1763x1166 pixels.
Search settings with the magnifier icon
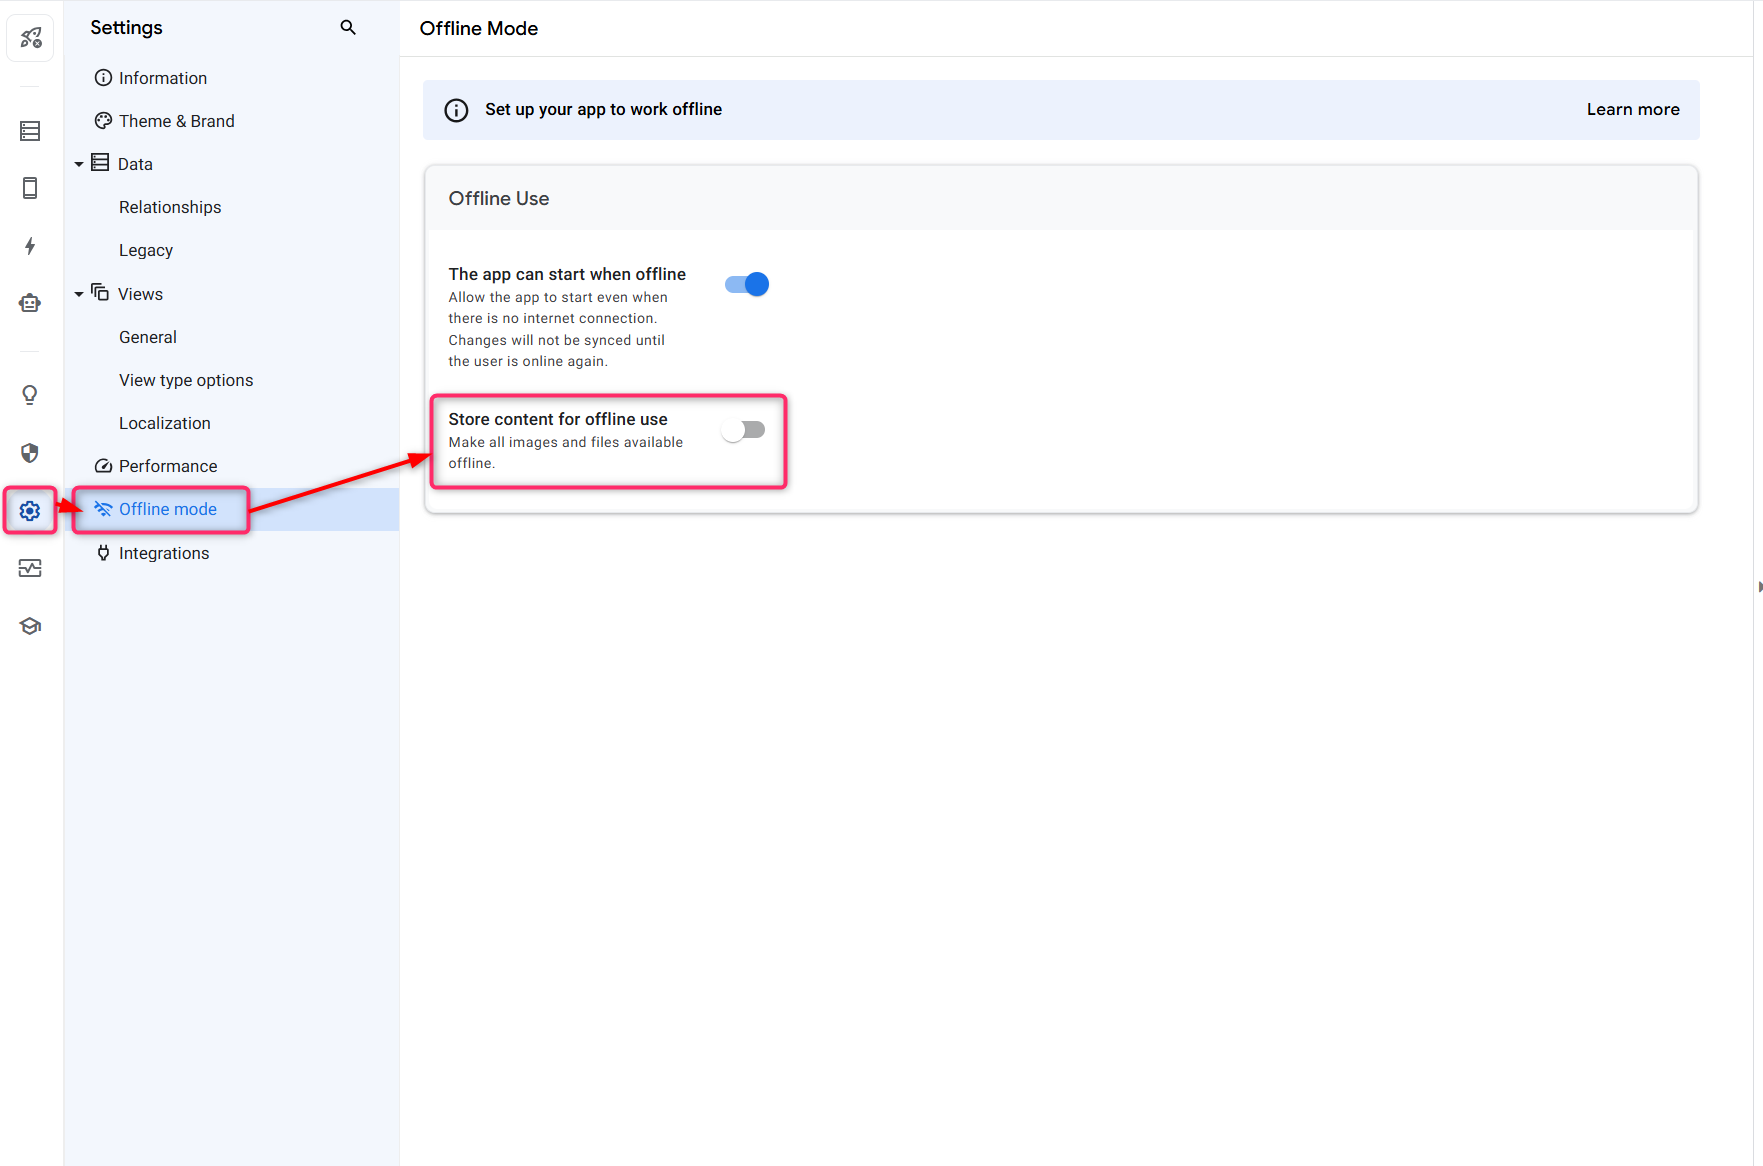click(348, 28)
